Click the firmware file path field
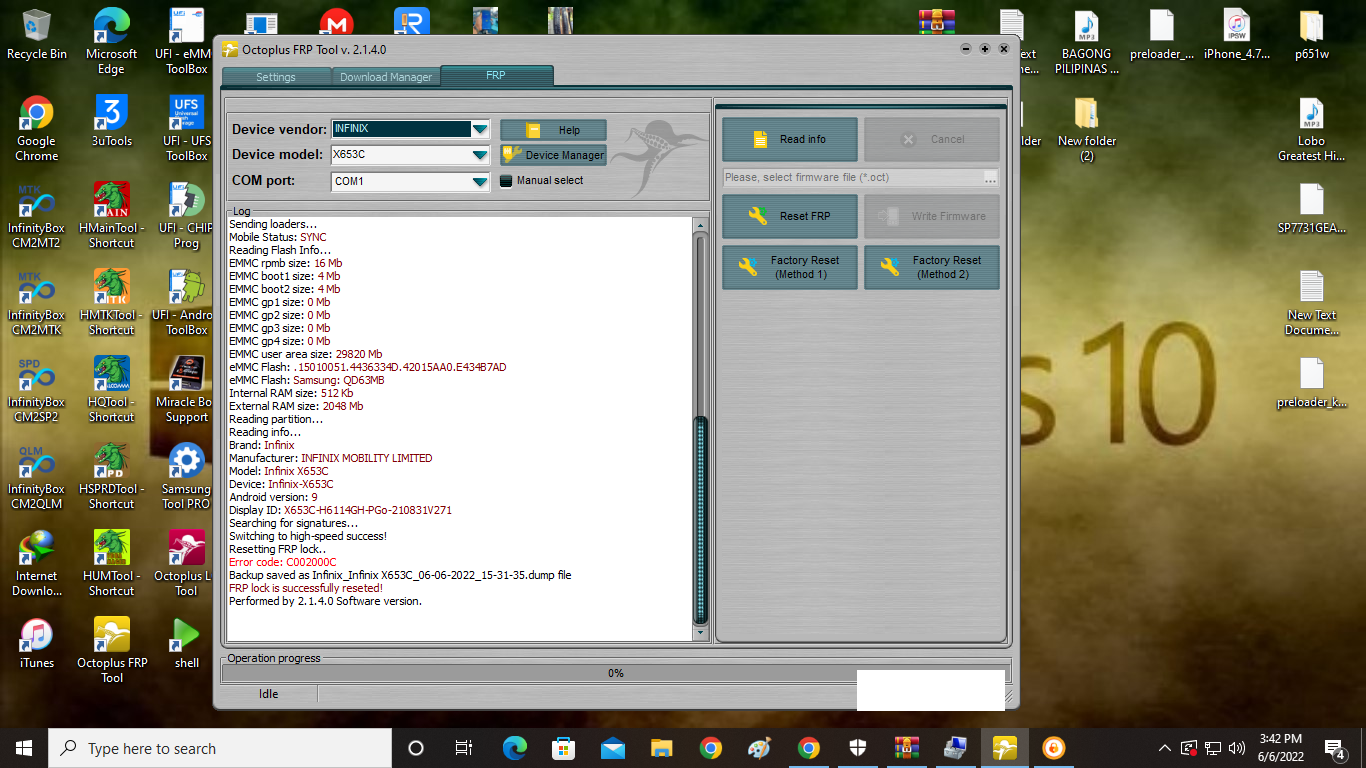Screen dimensions: 1366x768 852,177
